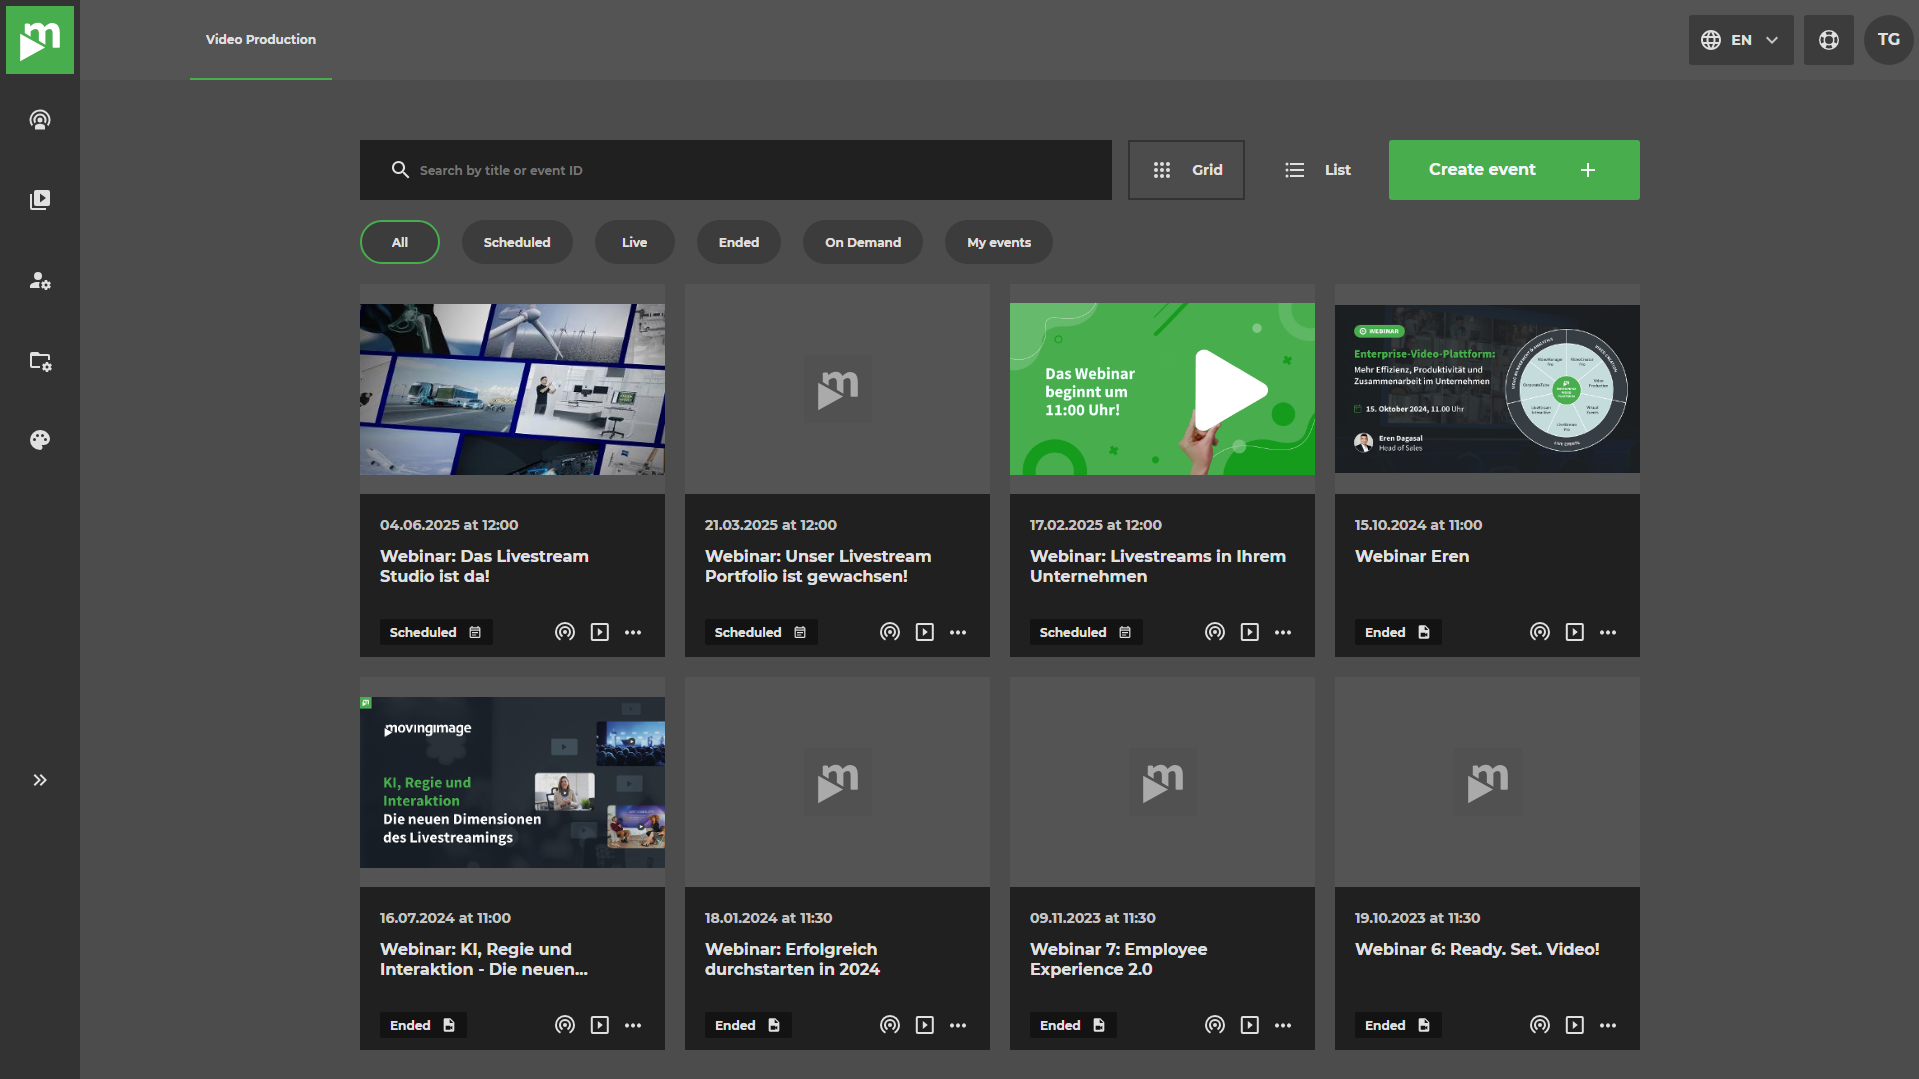Expand the sidebar with double chevron
This screenshot has width=1919, height=1079.
point(40,780)
